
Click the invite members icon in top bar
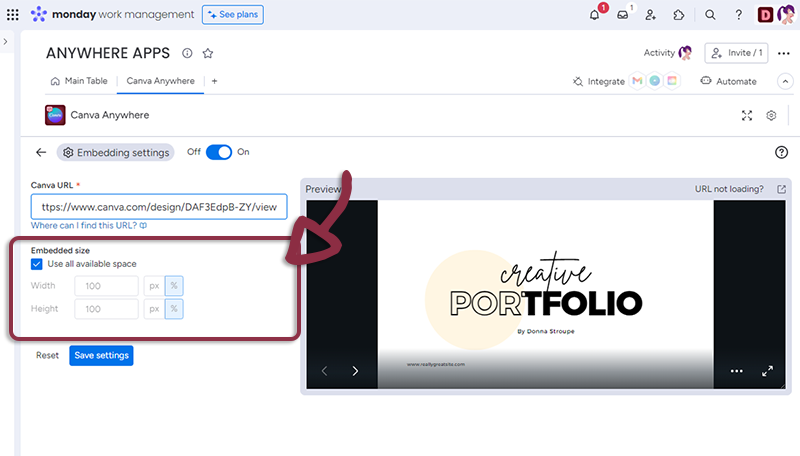(651, 15)
